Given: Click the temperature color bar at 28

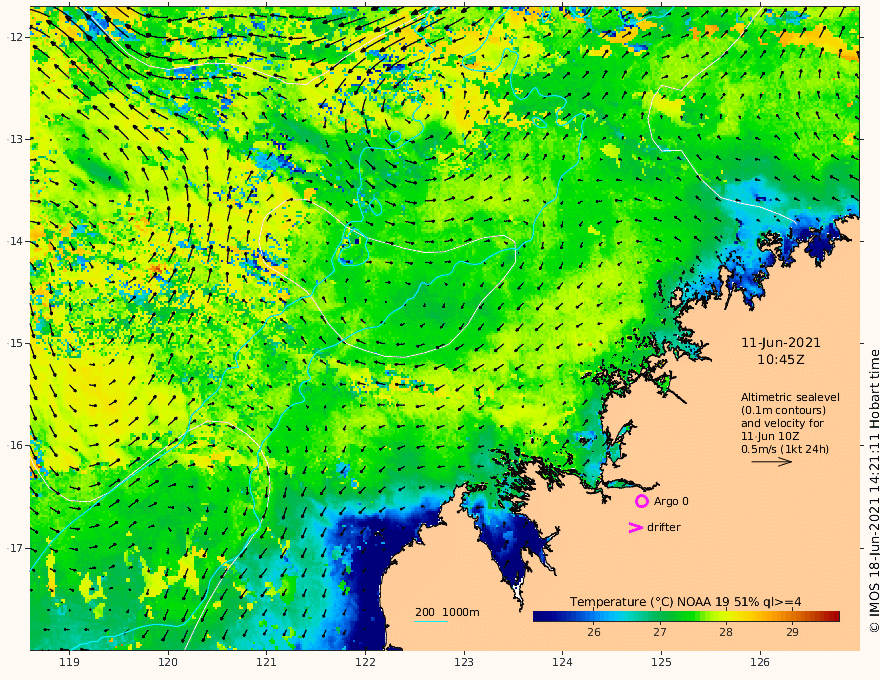Looking at the screenshot, I should [726, 617].
